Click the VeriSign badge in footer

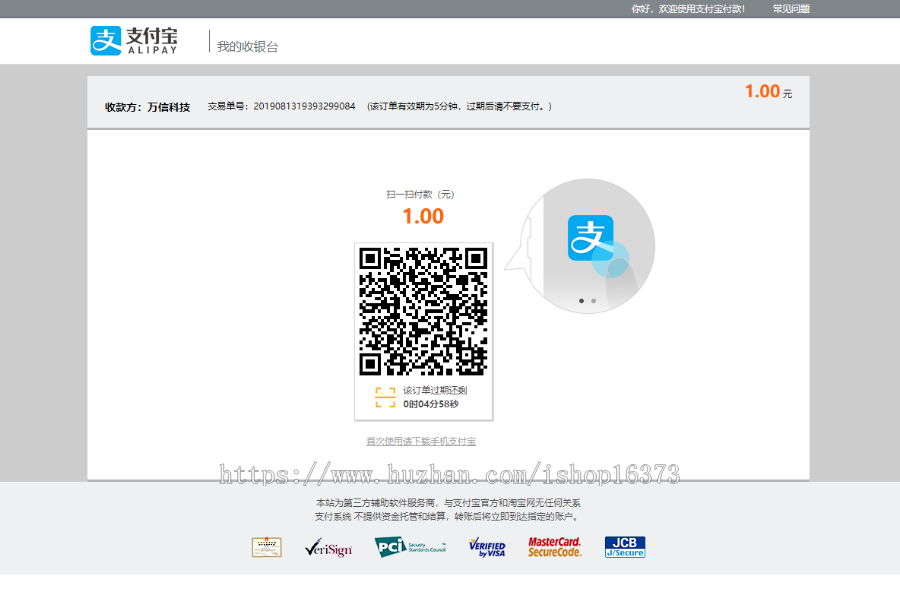[328, 548]
